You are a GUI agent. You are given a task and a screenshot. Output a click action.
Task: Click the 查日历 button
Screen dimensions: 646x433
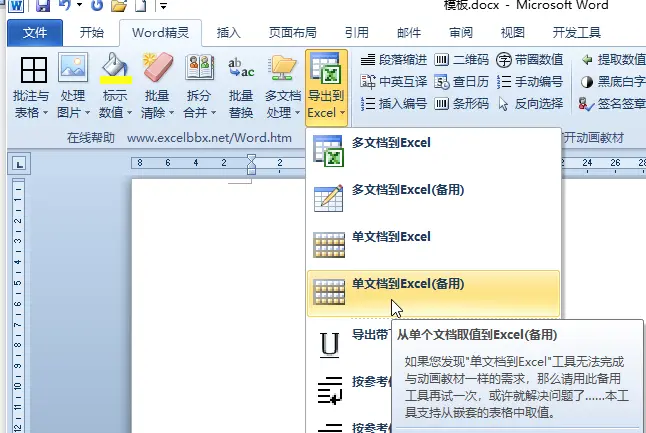click(461, 82)
